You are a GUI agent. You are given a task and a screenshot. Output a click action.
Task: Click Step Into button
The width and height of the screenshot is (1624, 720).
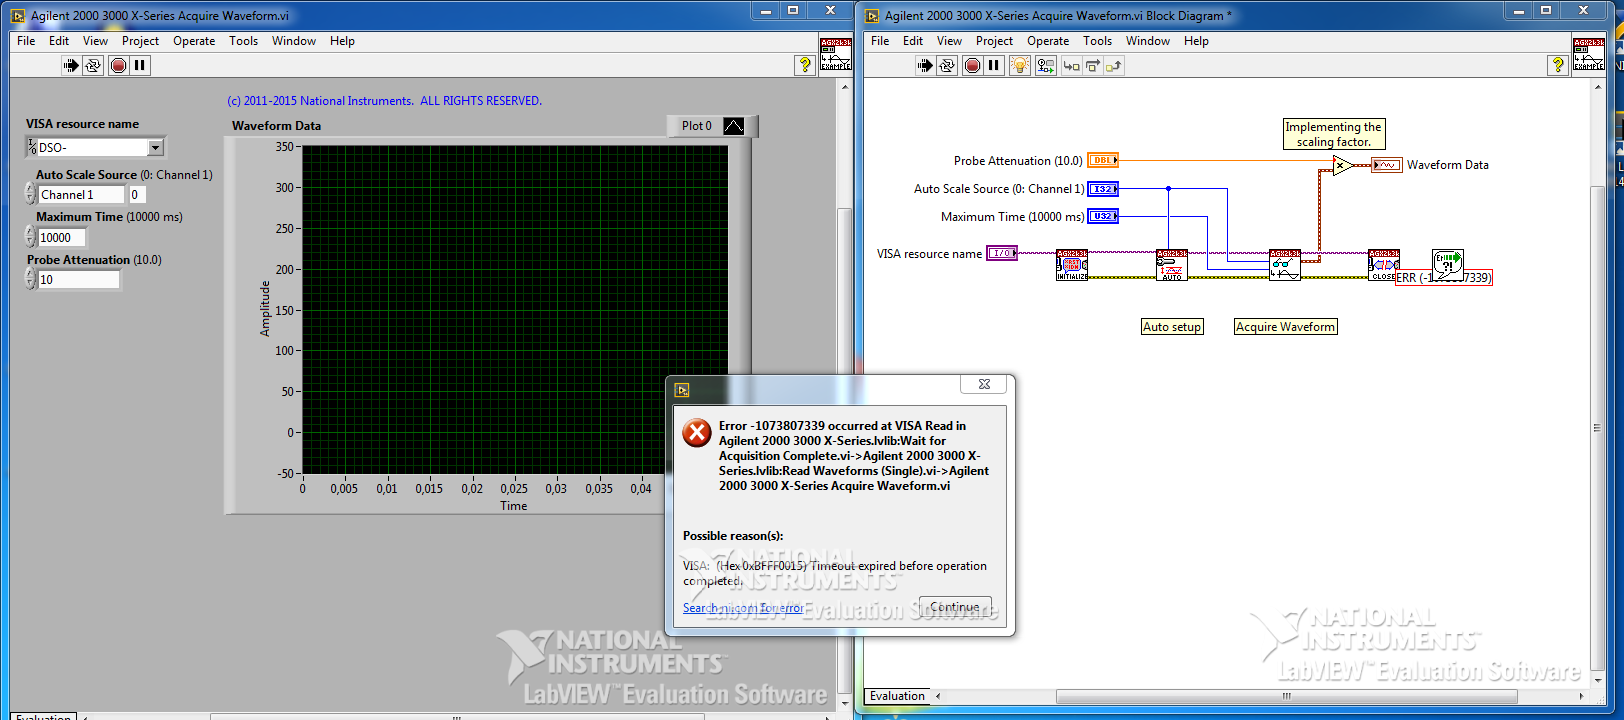1071,65
